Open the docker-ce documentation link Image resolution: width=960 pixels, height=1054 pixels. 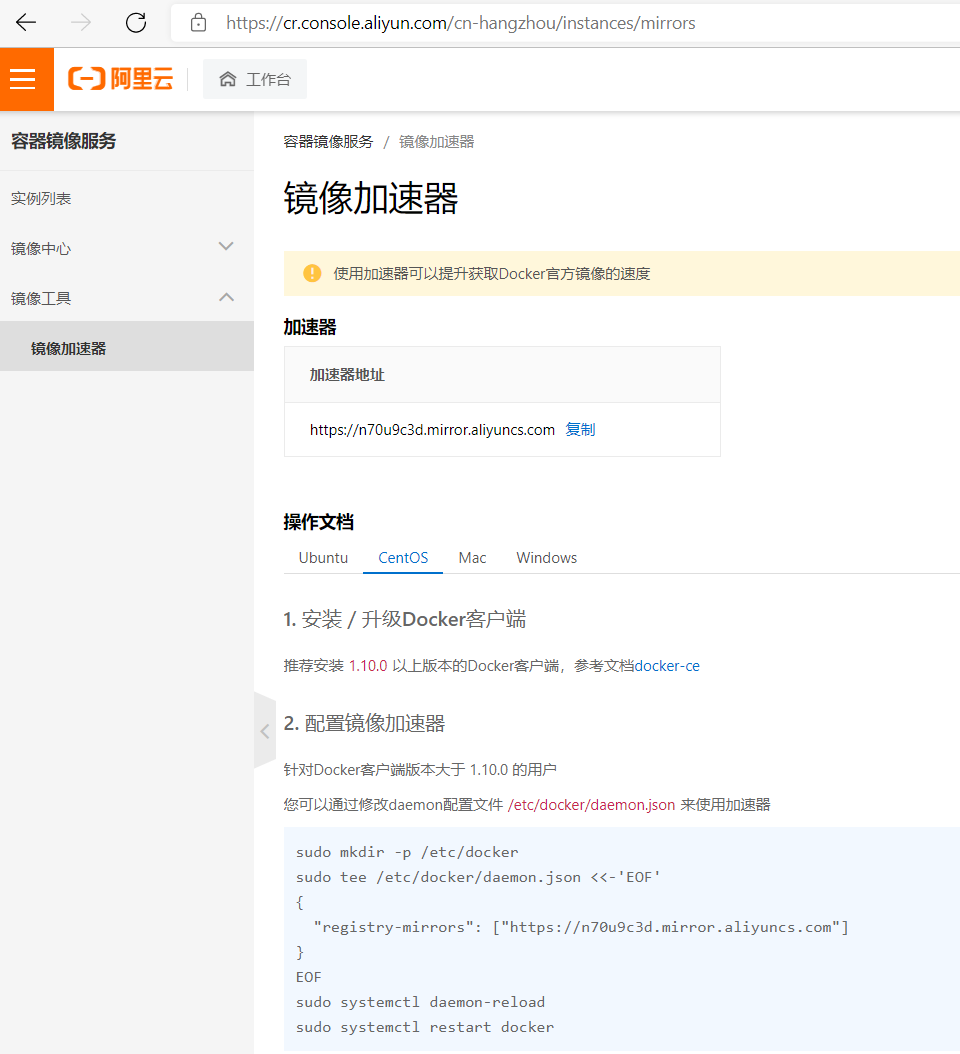[x=667, y=666]
